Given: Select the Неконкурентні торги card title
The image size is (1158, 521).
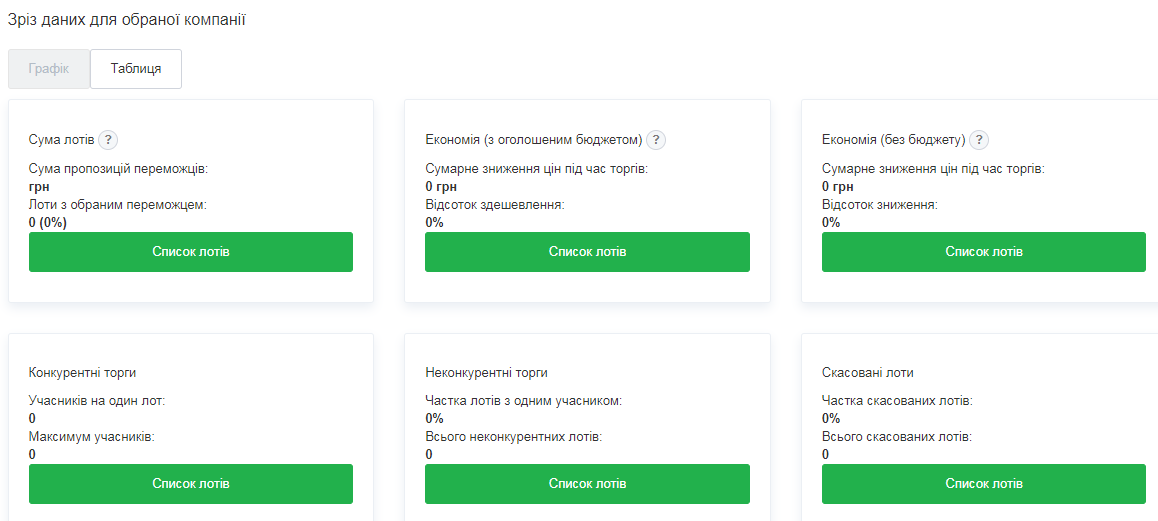Looking at the screenshot, I should (x=486, y=373).
